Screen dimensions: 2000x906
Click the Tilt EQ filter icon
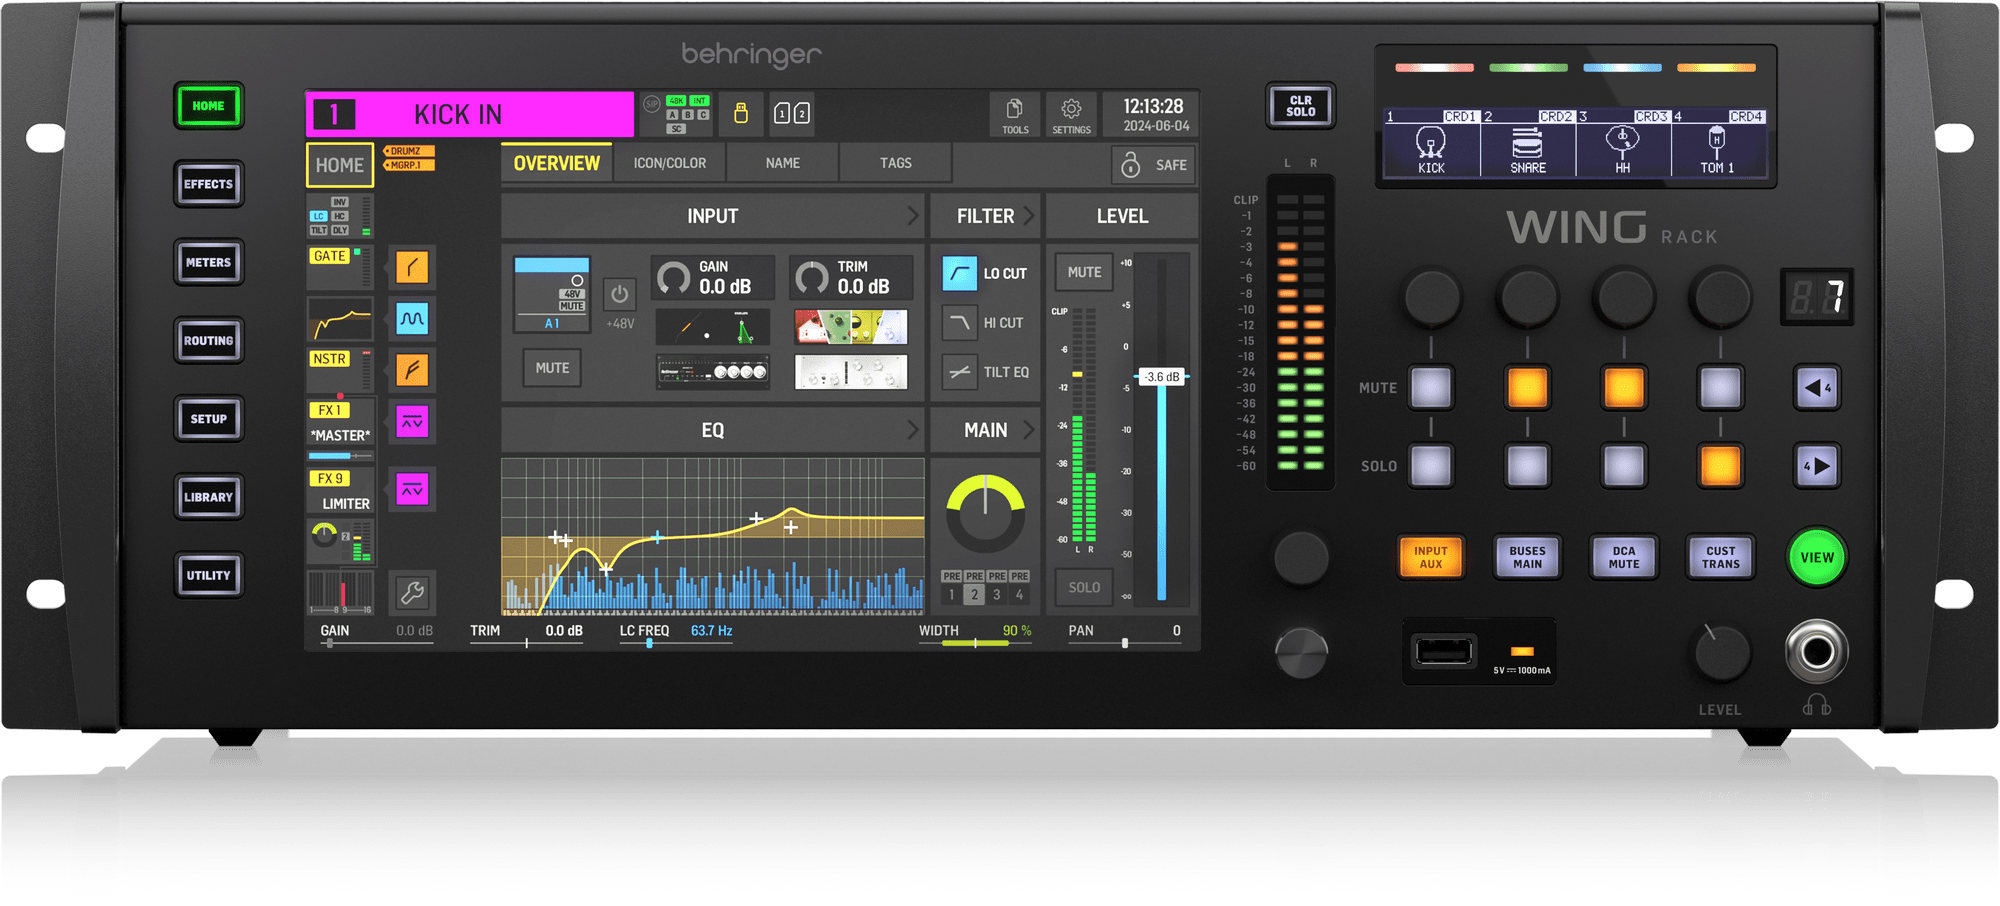(959, 372)
